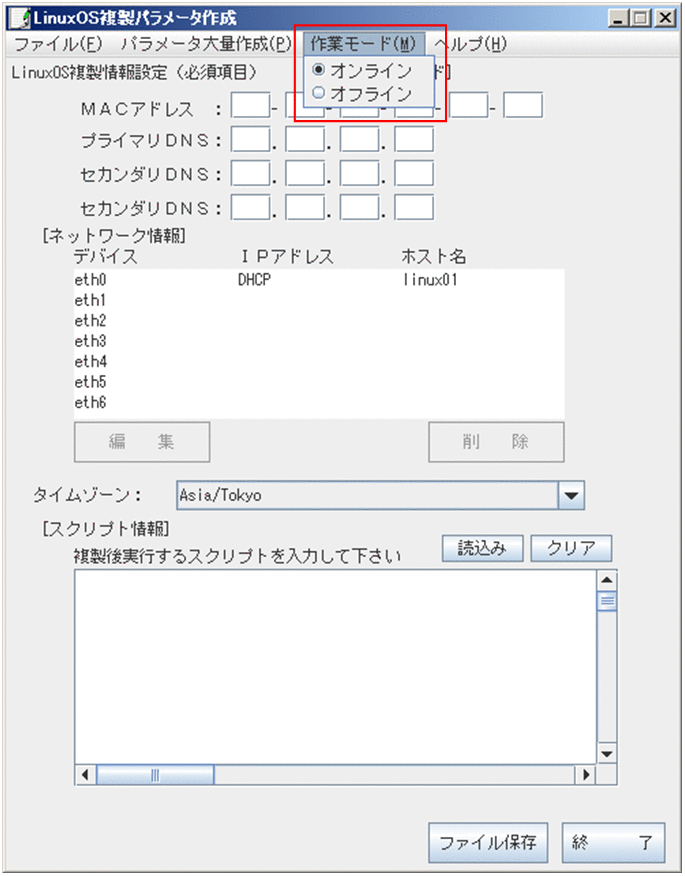Click the first MACアドレス input box

[250, 105]
